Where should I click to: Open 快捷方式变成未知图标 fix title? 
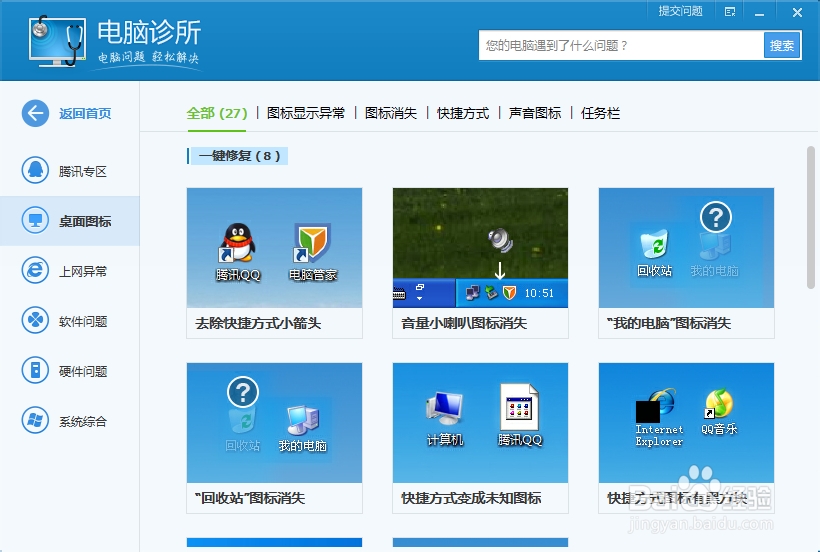(x=471, y=498)
